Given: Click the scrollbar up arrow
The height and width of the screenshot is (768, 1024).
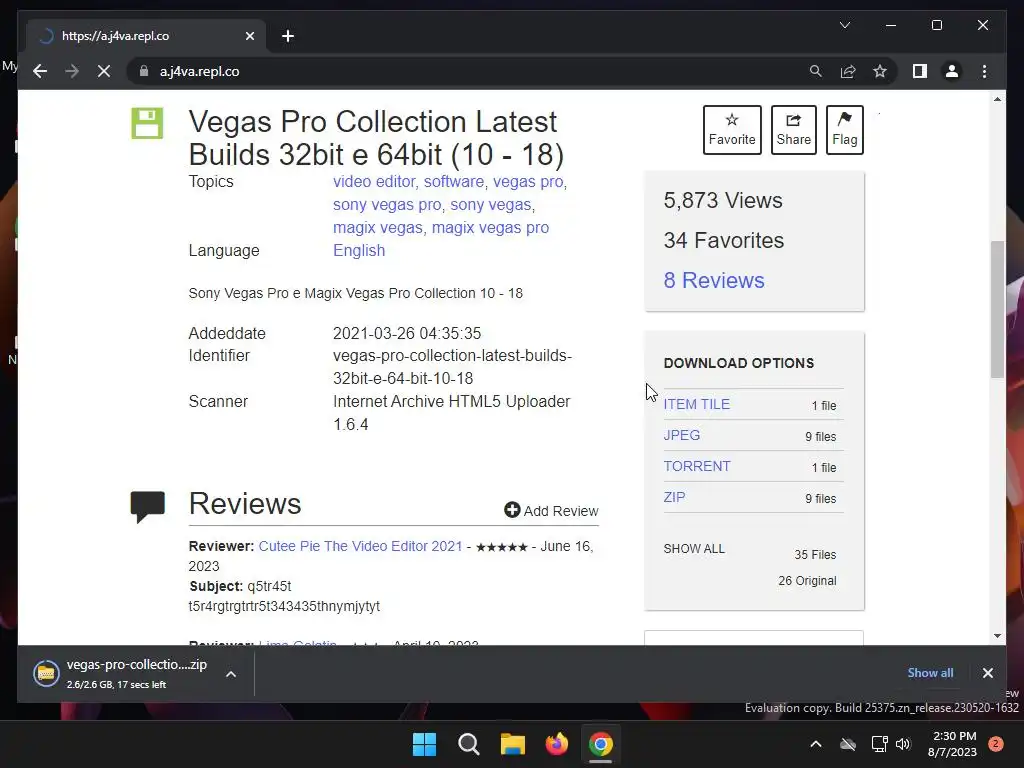Looking at the screenshot, I should pos(997,99).
